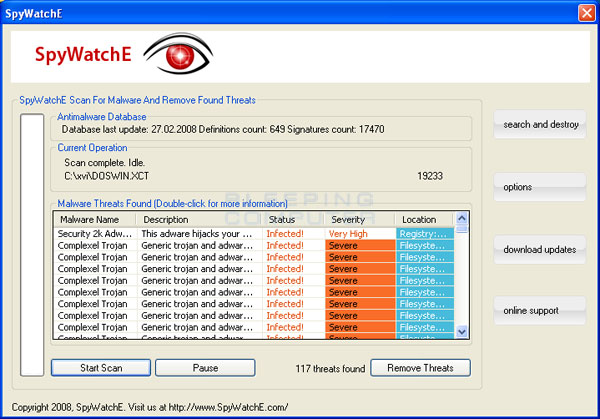Click the SpyWatchE red logo text
This screenshot has height=419, width=600.
(83, 55)
